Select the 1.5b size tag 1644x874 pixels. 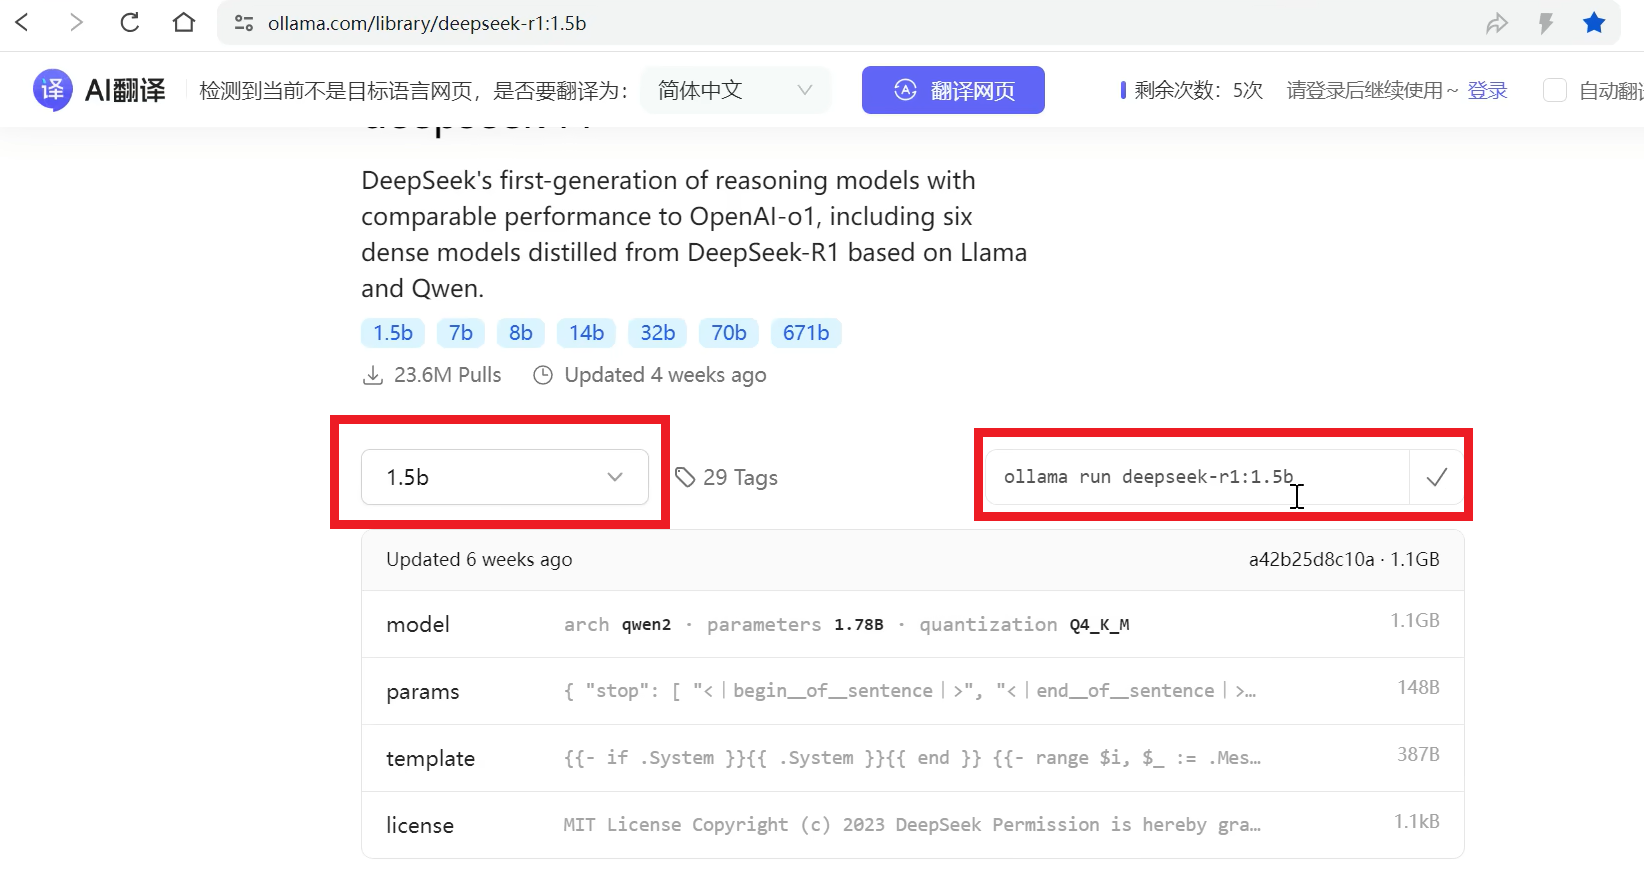pos(393,333)
